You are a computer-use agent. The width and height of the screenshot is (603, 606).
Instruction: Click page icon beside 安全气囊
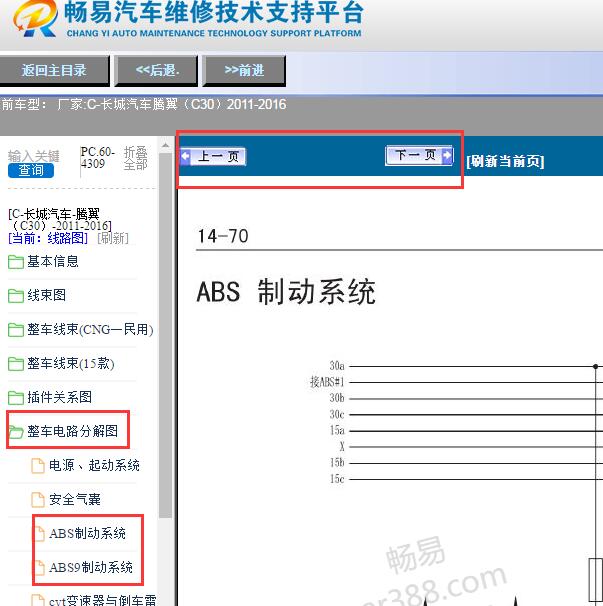tap(38, 499)
